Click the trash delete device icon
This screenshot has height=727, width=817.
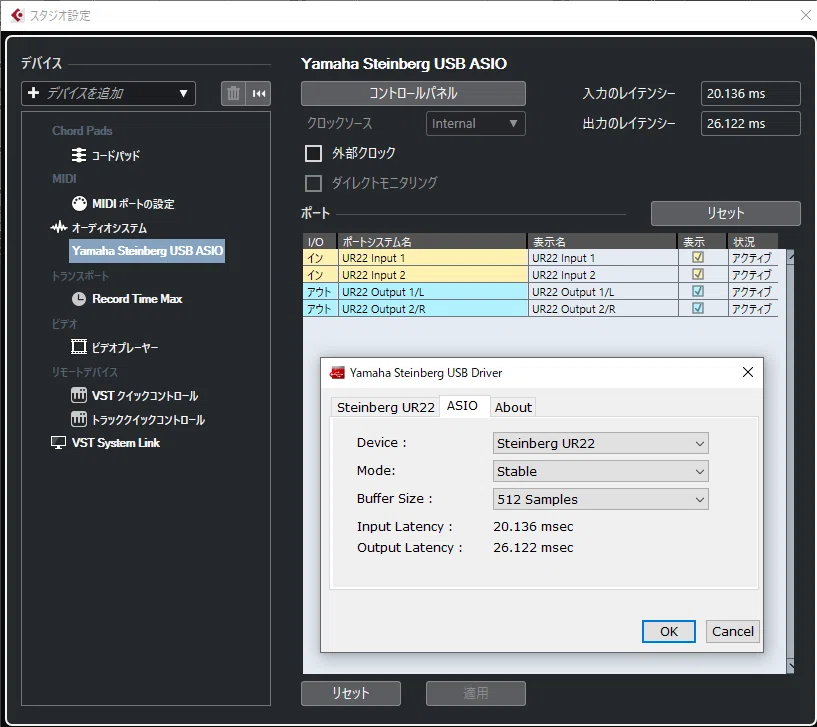coord(233,93)
